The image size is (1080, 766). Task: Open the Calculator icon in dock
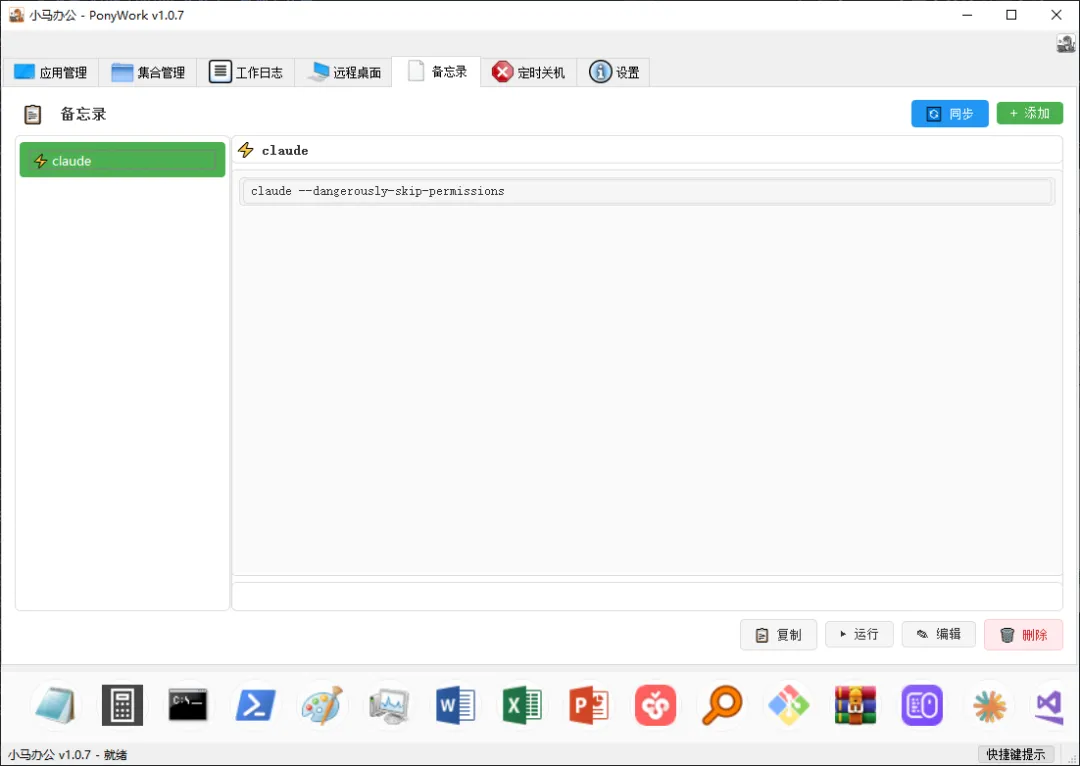[122, 705]
